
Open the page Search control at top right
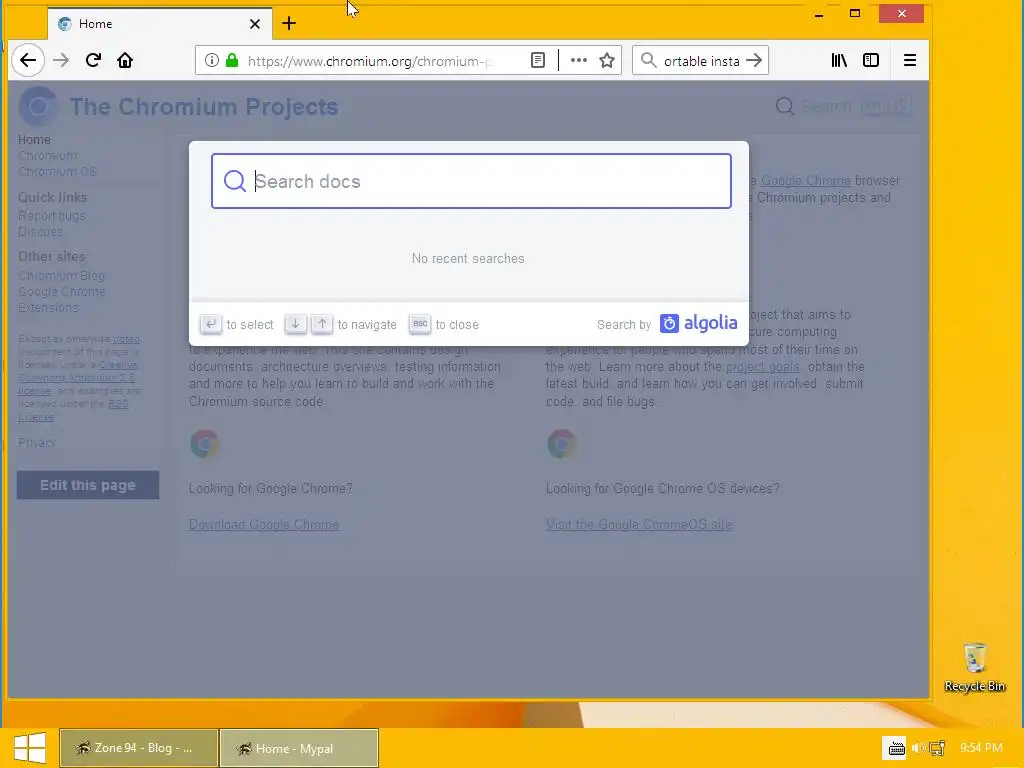842,106
